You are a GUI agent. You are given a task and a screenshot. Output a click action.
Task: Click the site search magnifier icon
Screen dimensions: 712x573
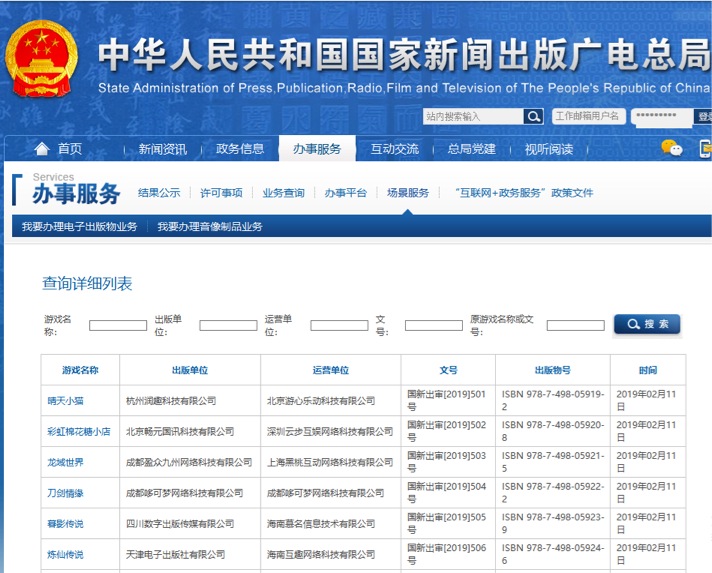533,117
